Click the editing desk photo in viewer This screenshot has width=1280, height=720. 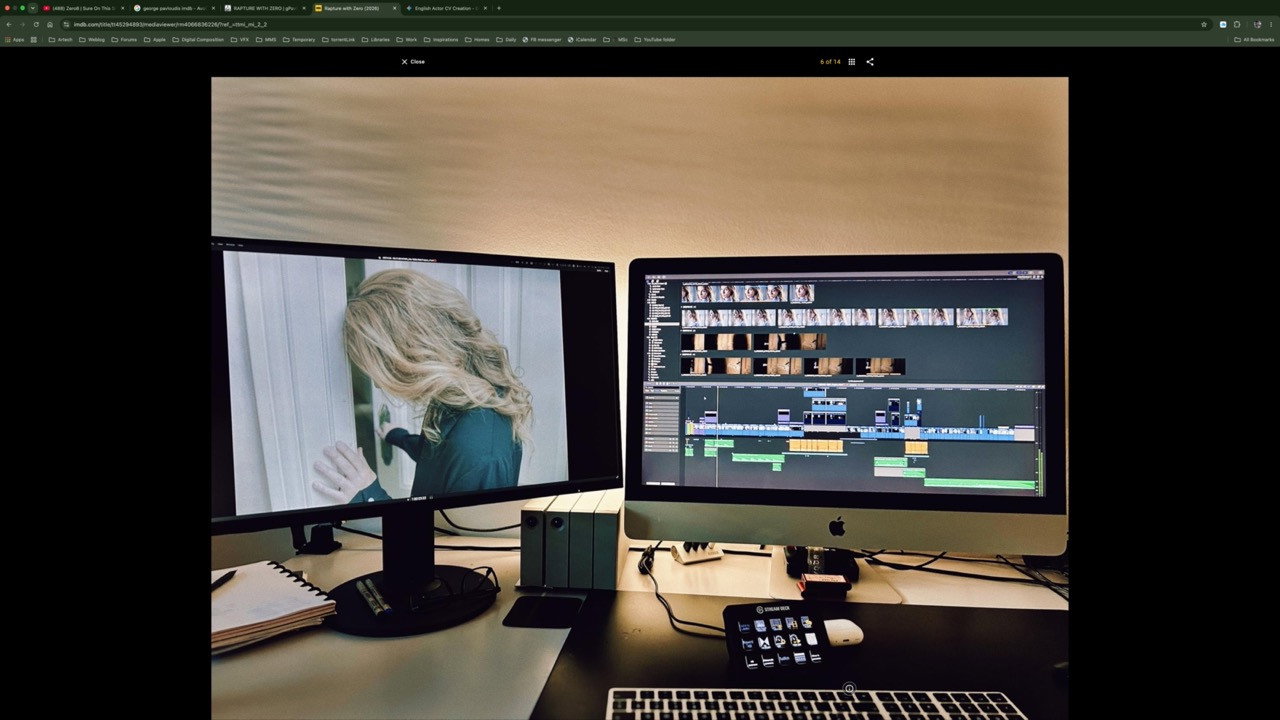639,398
